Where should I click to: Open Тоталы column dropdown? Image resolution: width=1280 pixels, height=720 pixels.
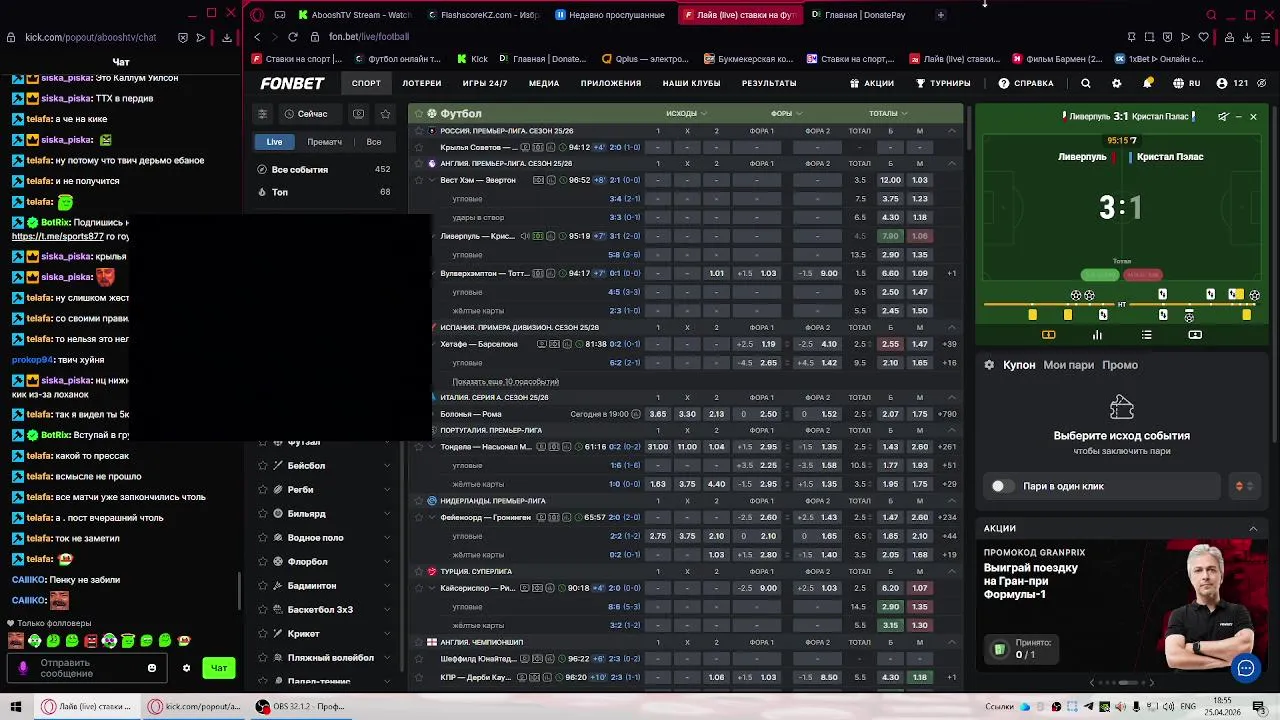(888, 114)
